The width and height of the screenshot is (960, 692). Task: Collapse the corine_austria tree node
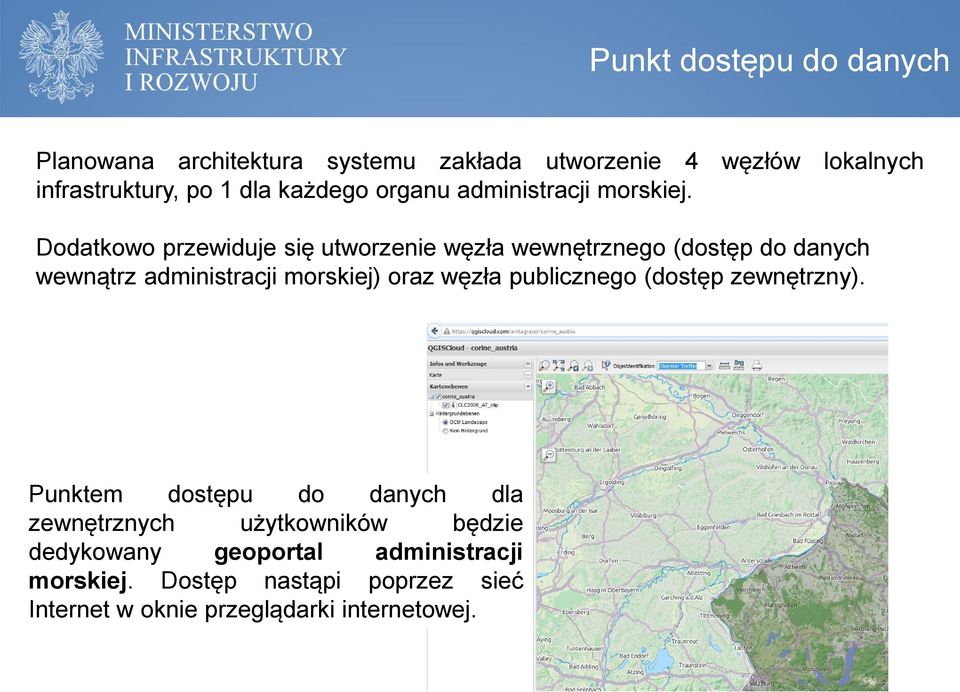pyautogui.click(x=432, y=397)
